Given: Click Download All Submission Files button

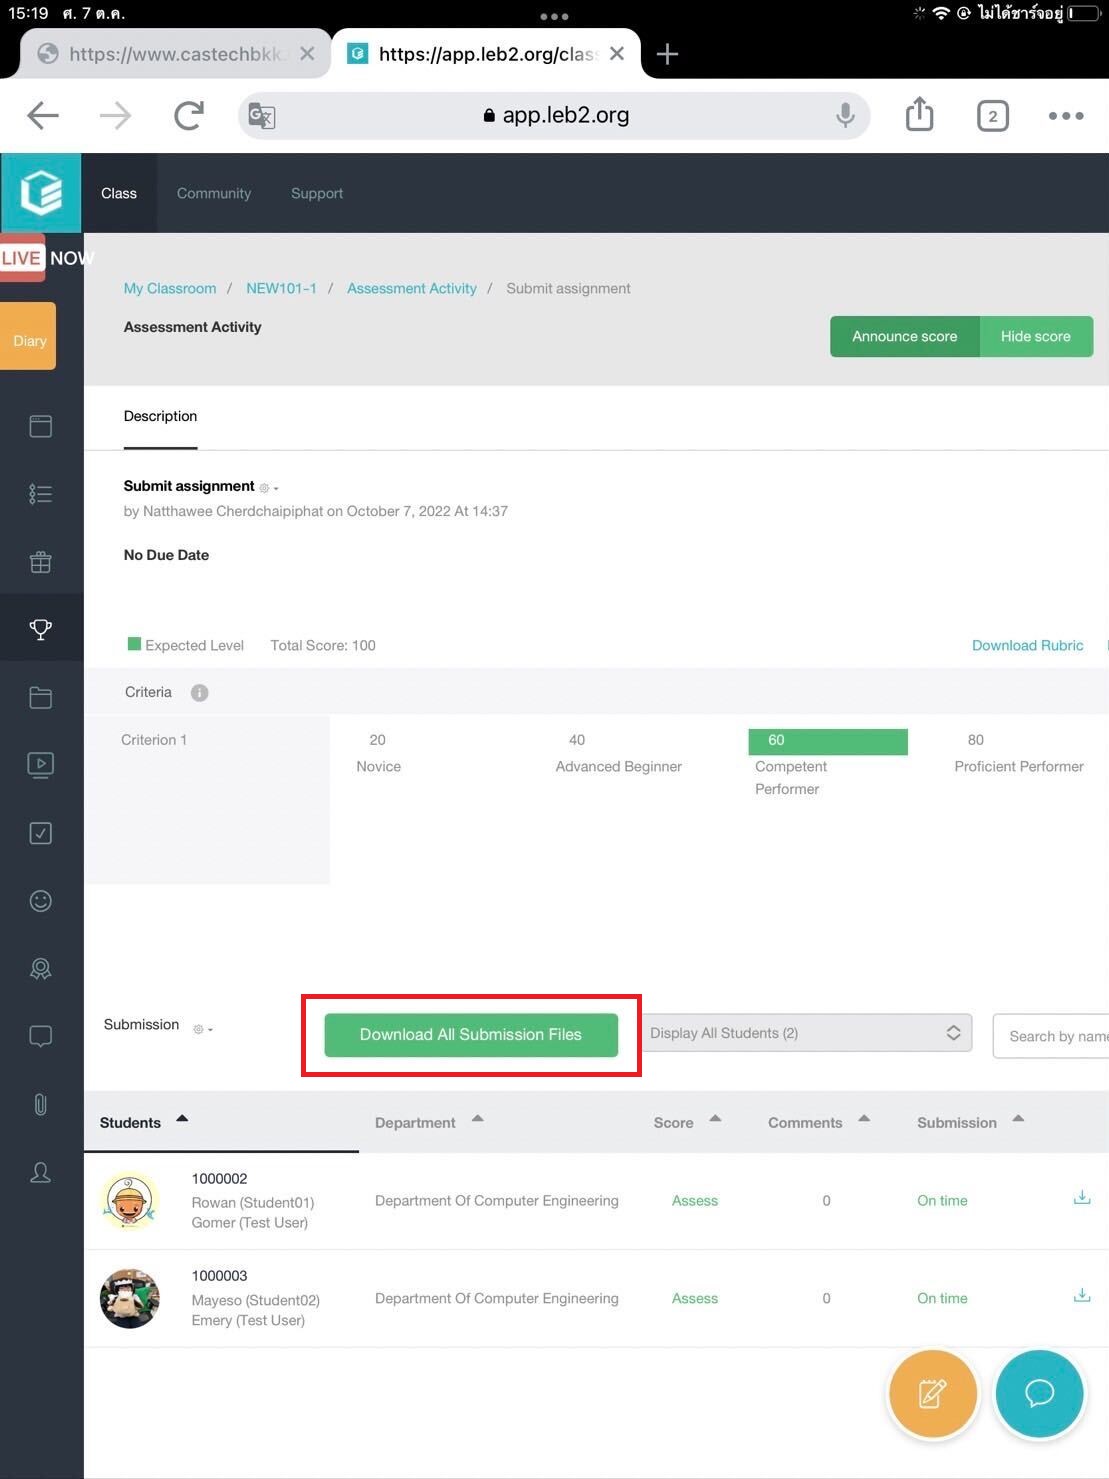Looking at the screenshot, I should [x=471, y=1034].
